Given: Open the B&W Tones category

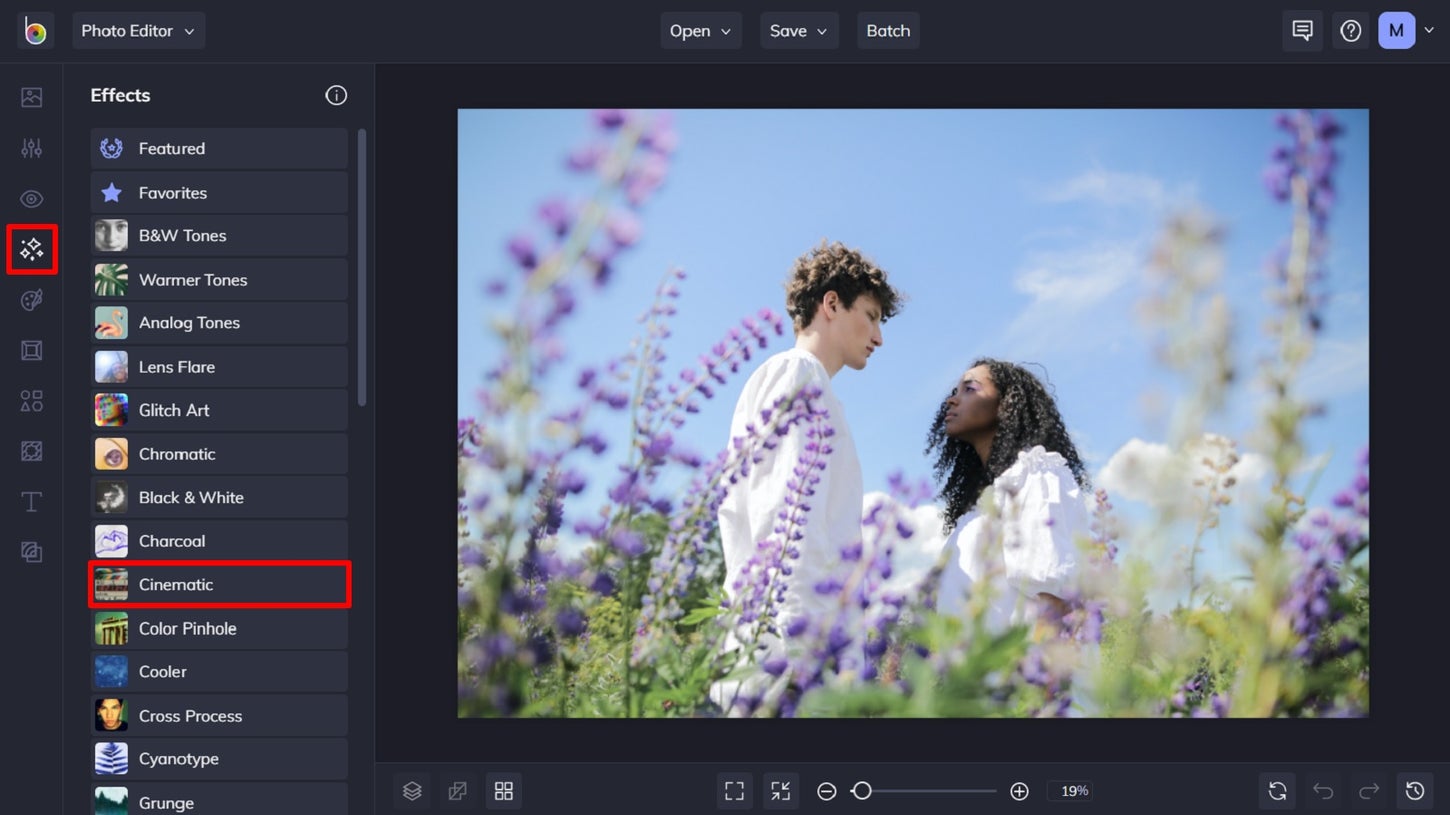Looking at the screenshot, I should 219,235.
